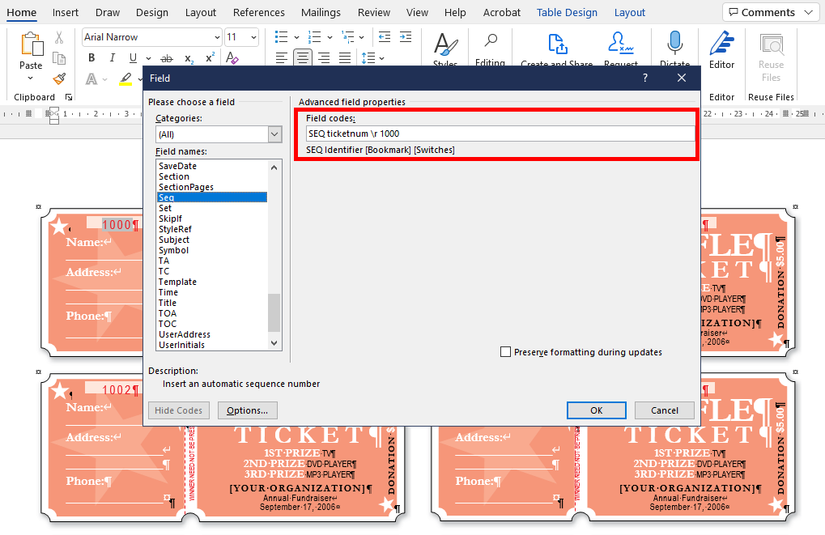The image size is (825, 535).
Task: Click the Copy icon
Action: [59, 58]
